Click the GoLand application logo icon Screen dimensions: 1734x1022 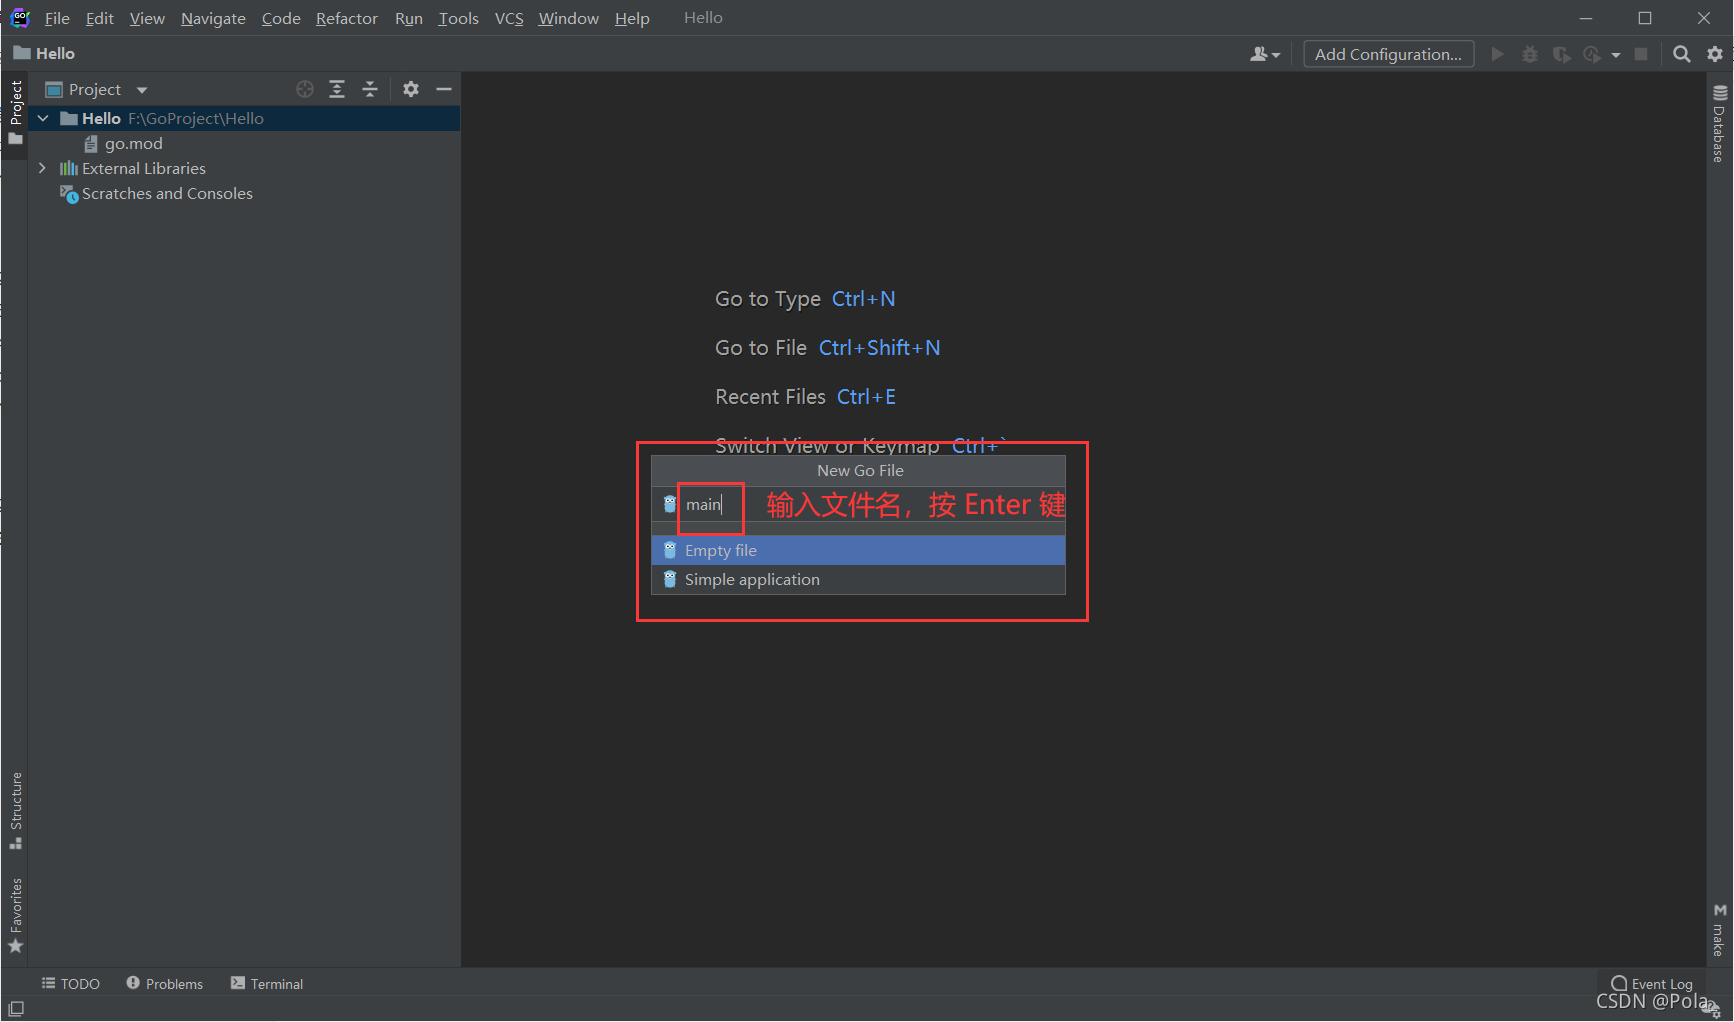click(x=20, y=18)
